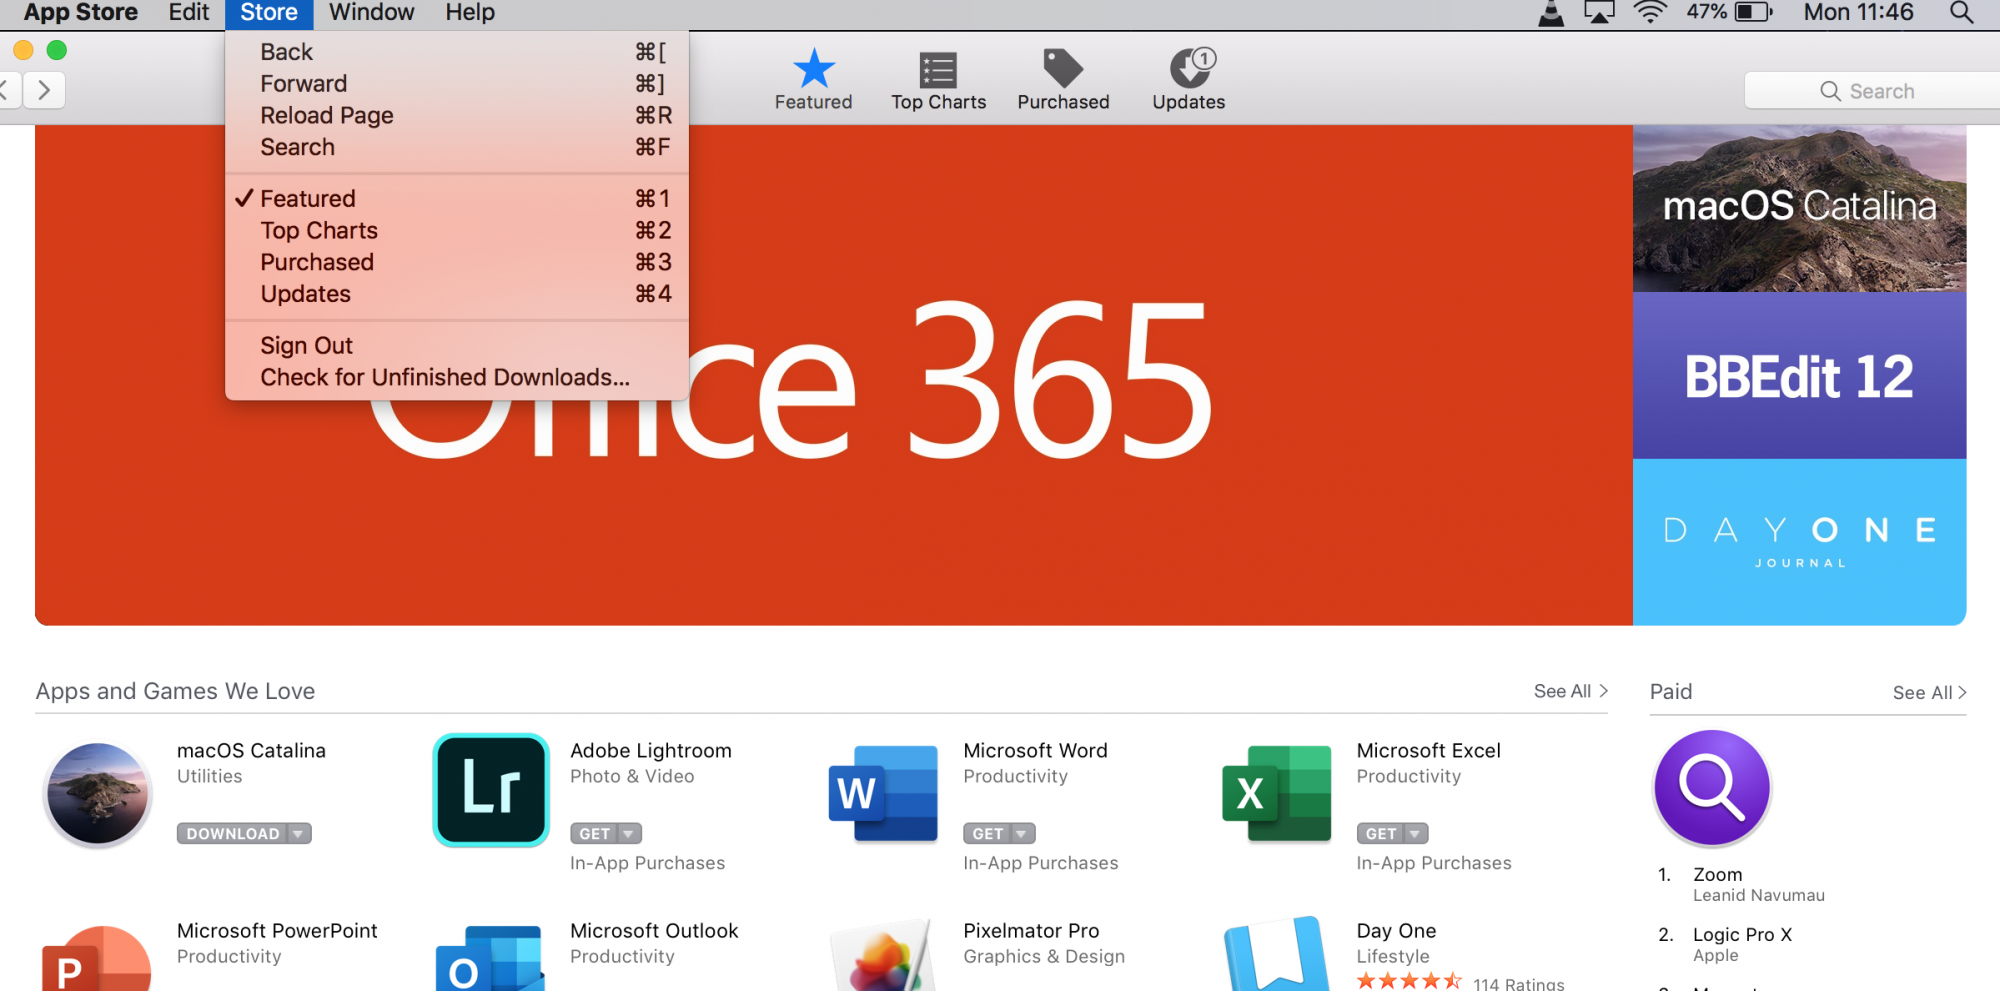Open the Window menu
Viewport: 2000px width, 991px height.
point(372,13)
